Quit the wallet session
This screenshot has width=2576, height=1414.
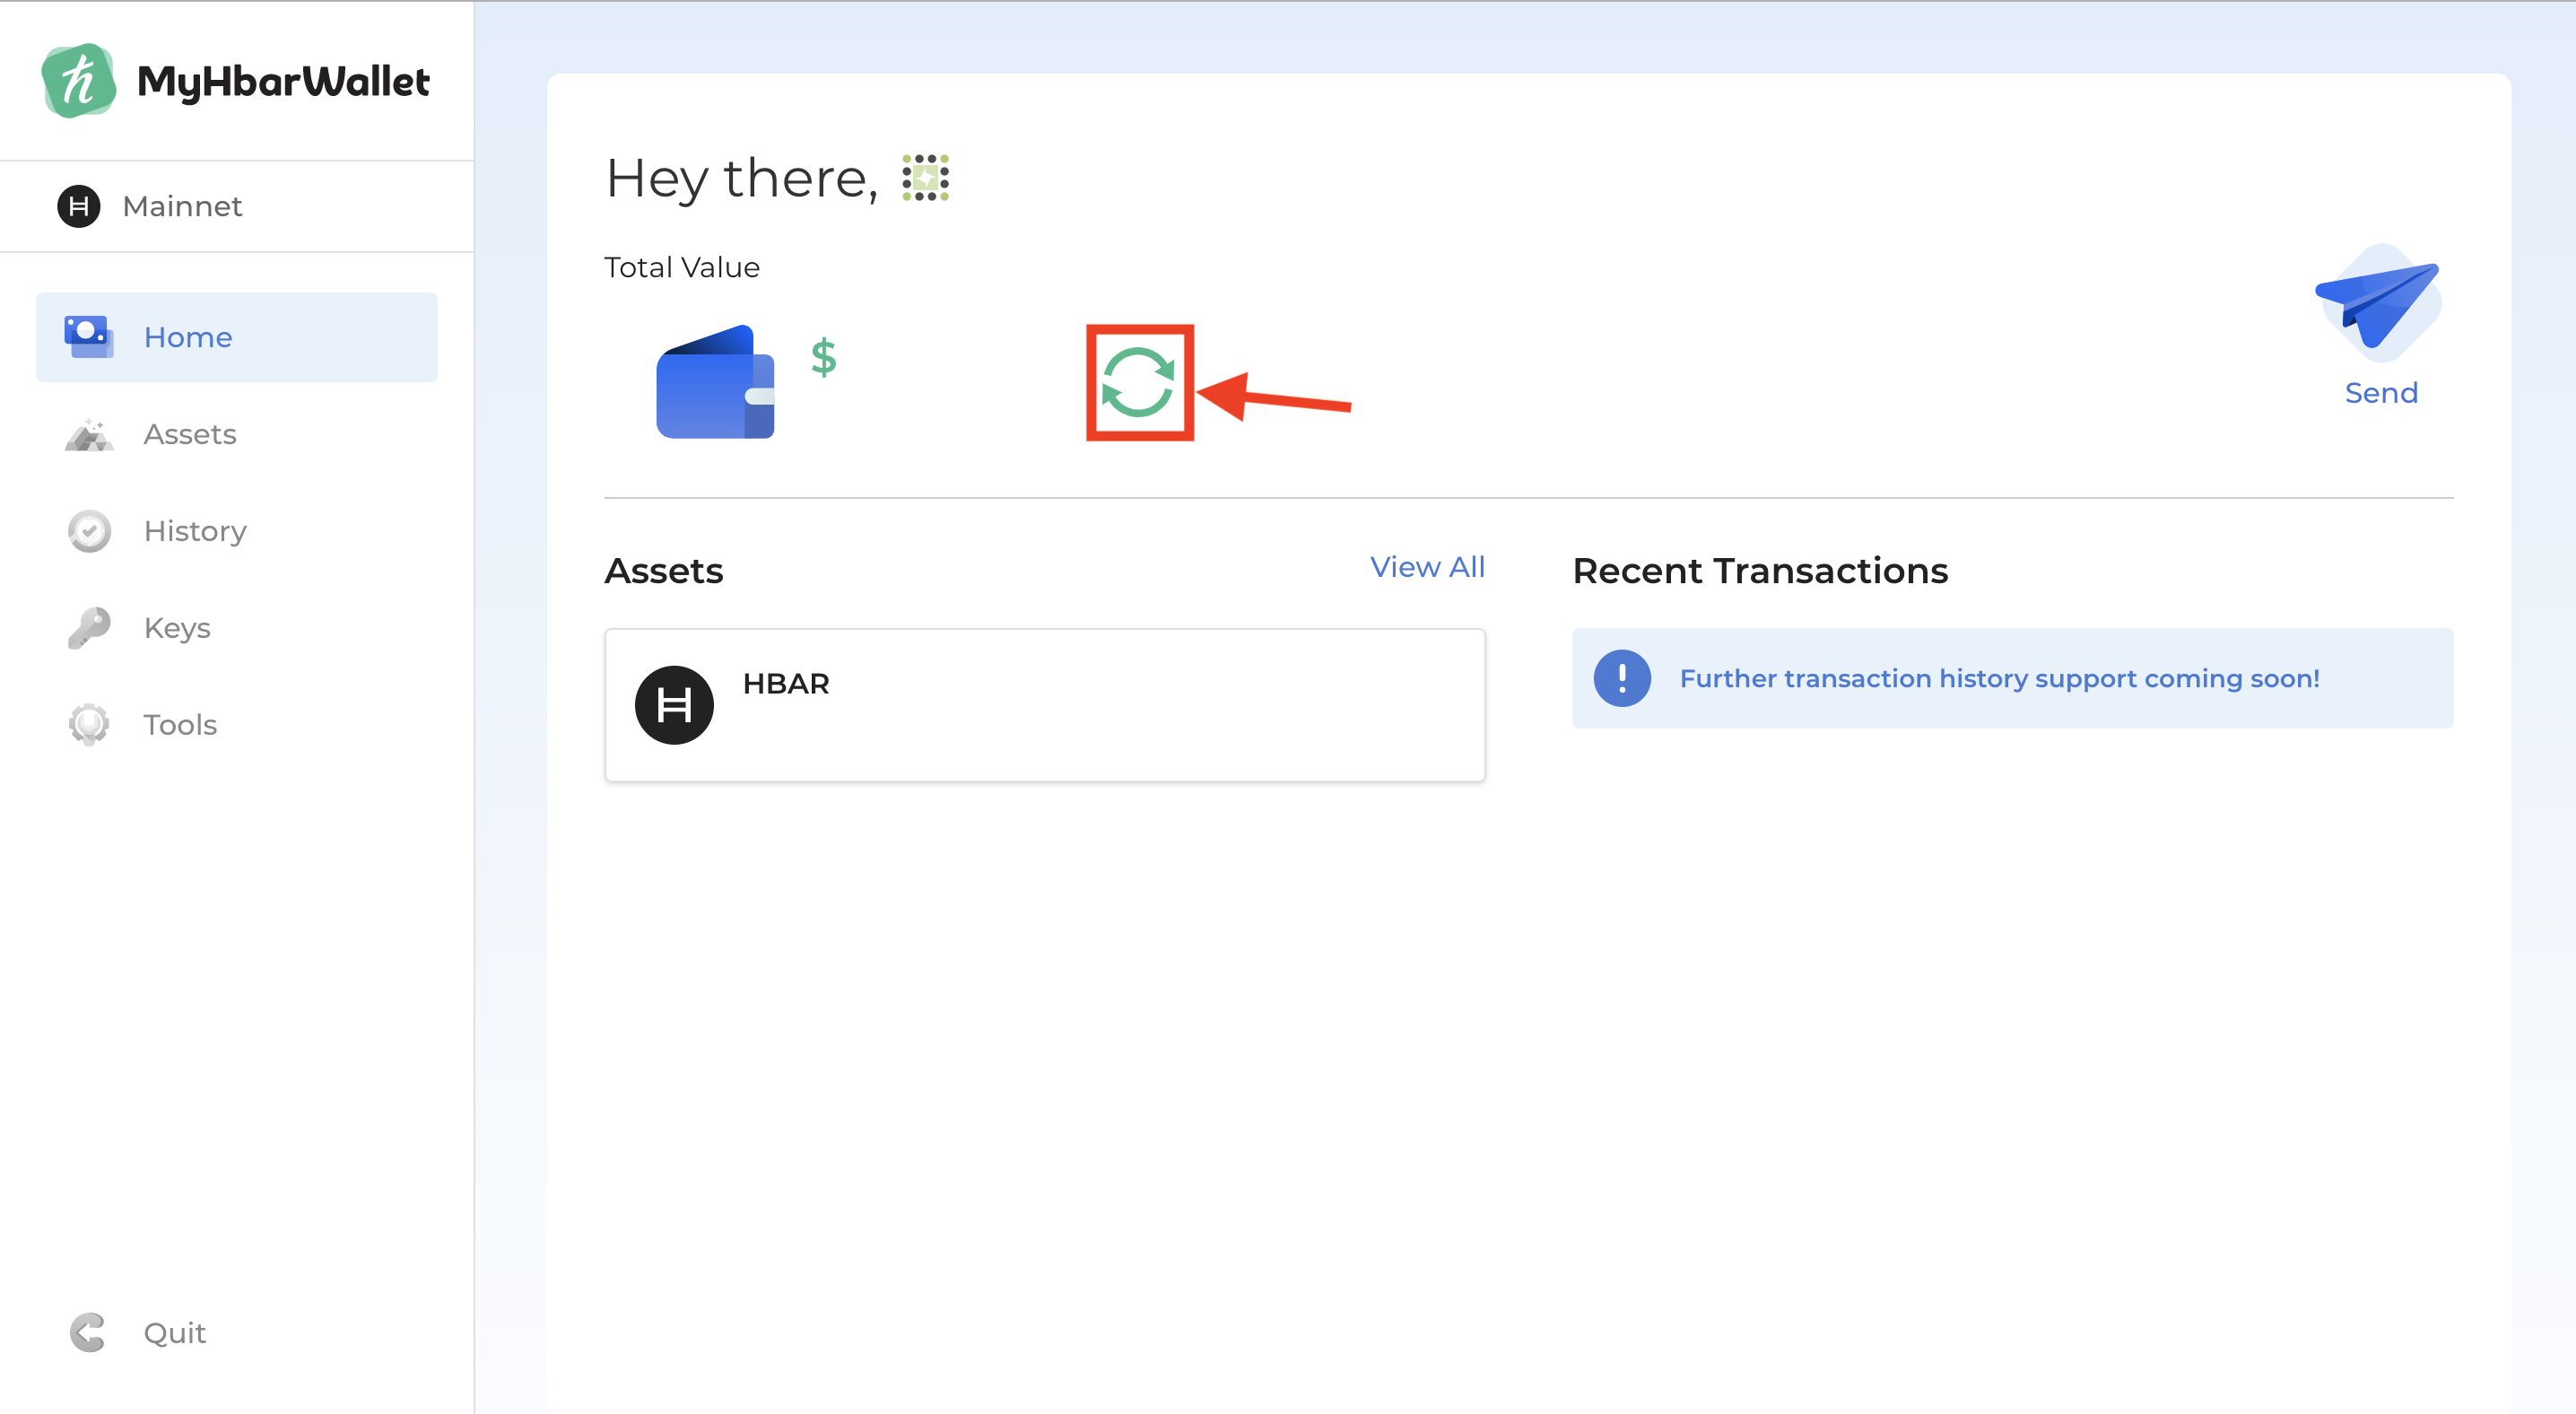(174, 1332)
